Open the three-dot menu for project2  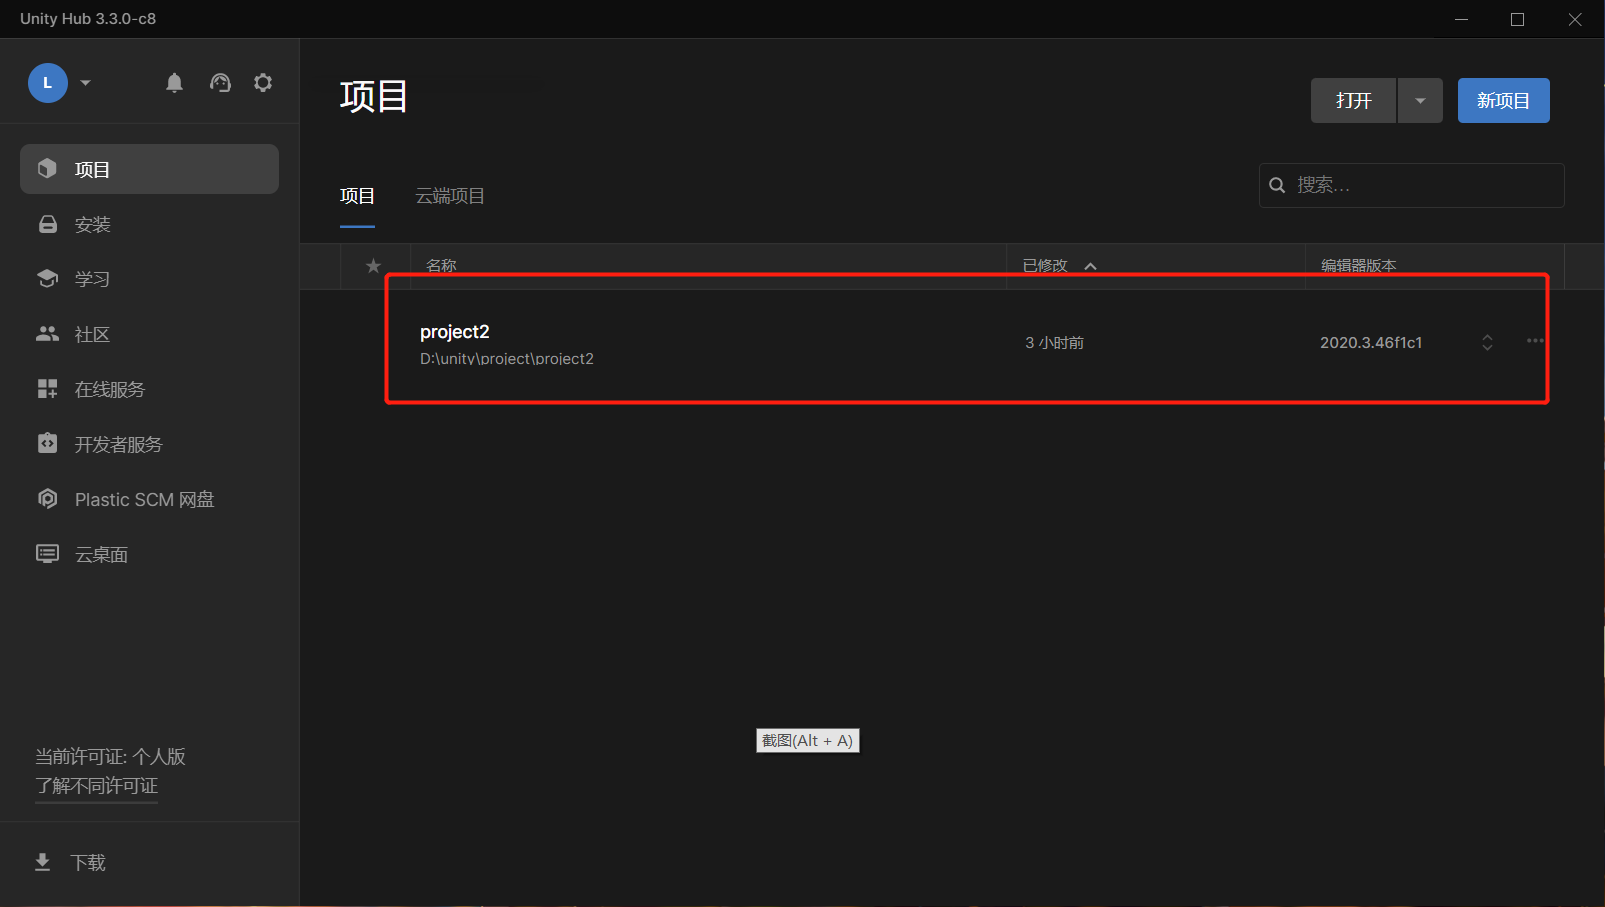(1535, 341)
